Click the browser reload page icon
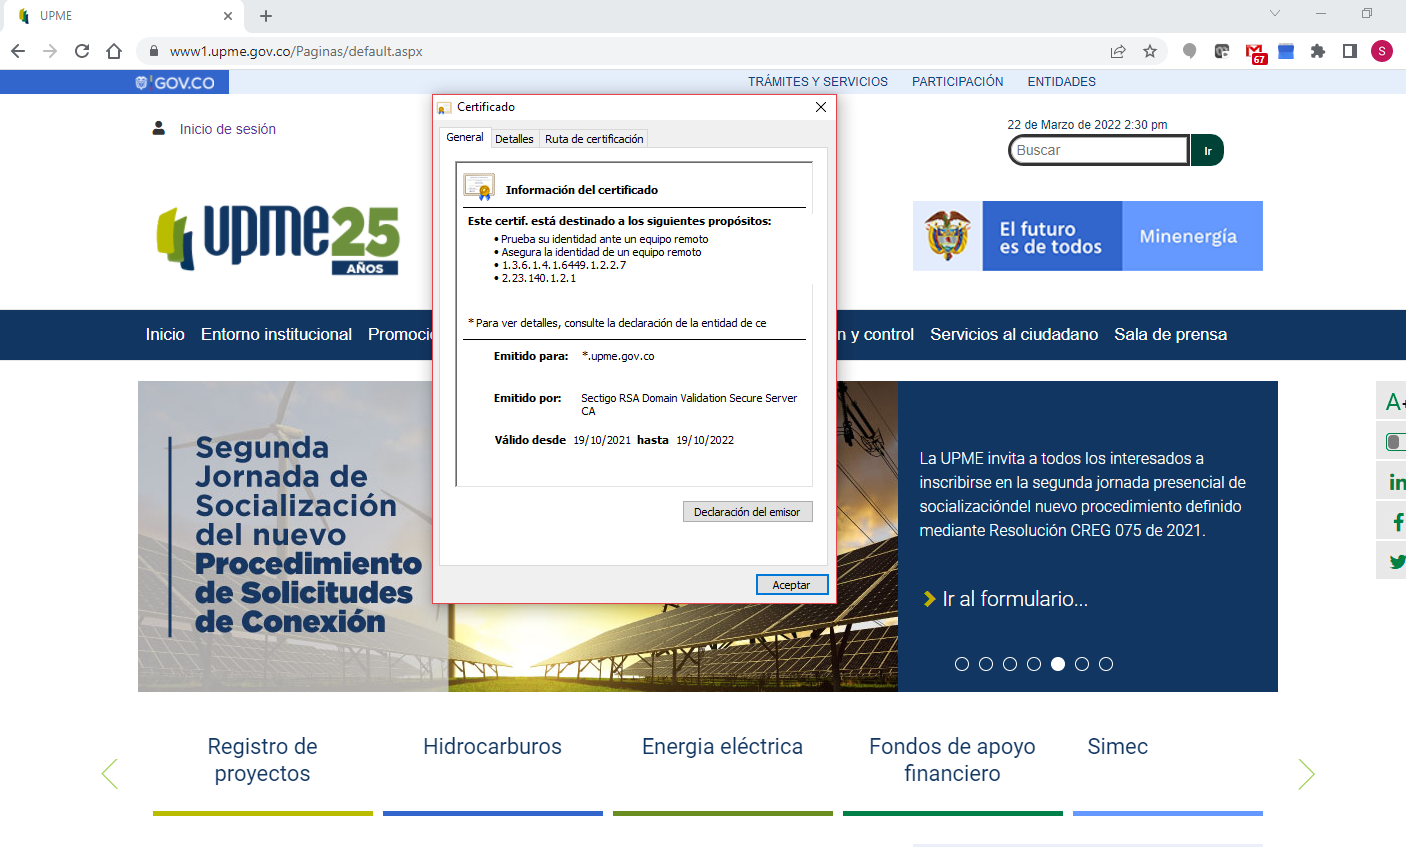 82,51
